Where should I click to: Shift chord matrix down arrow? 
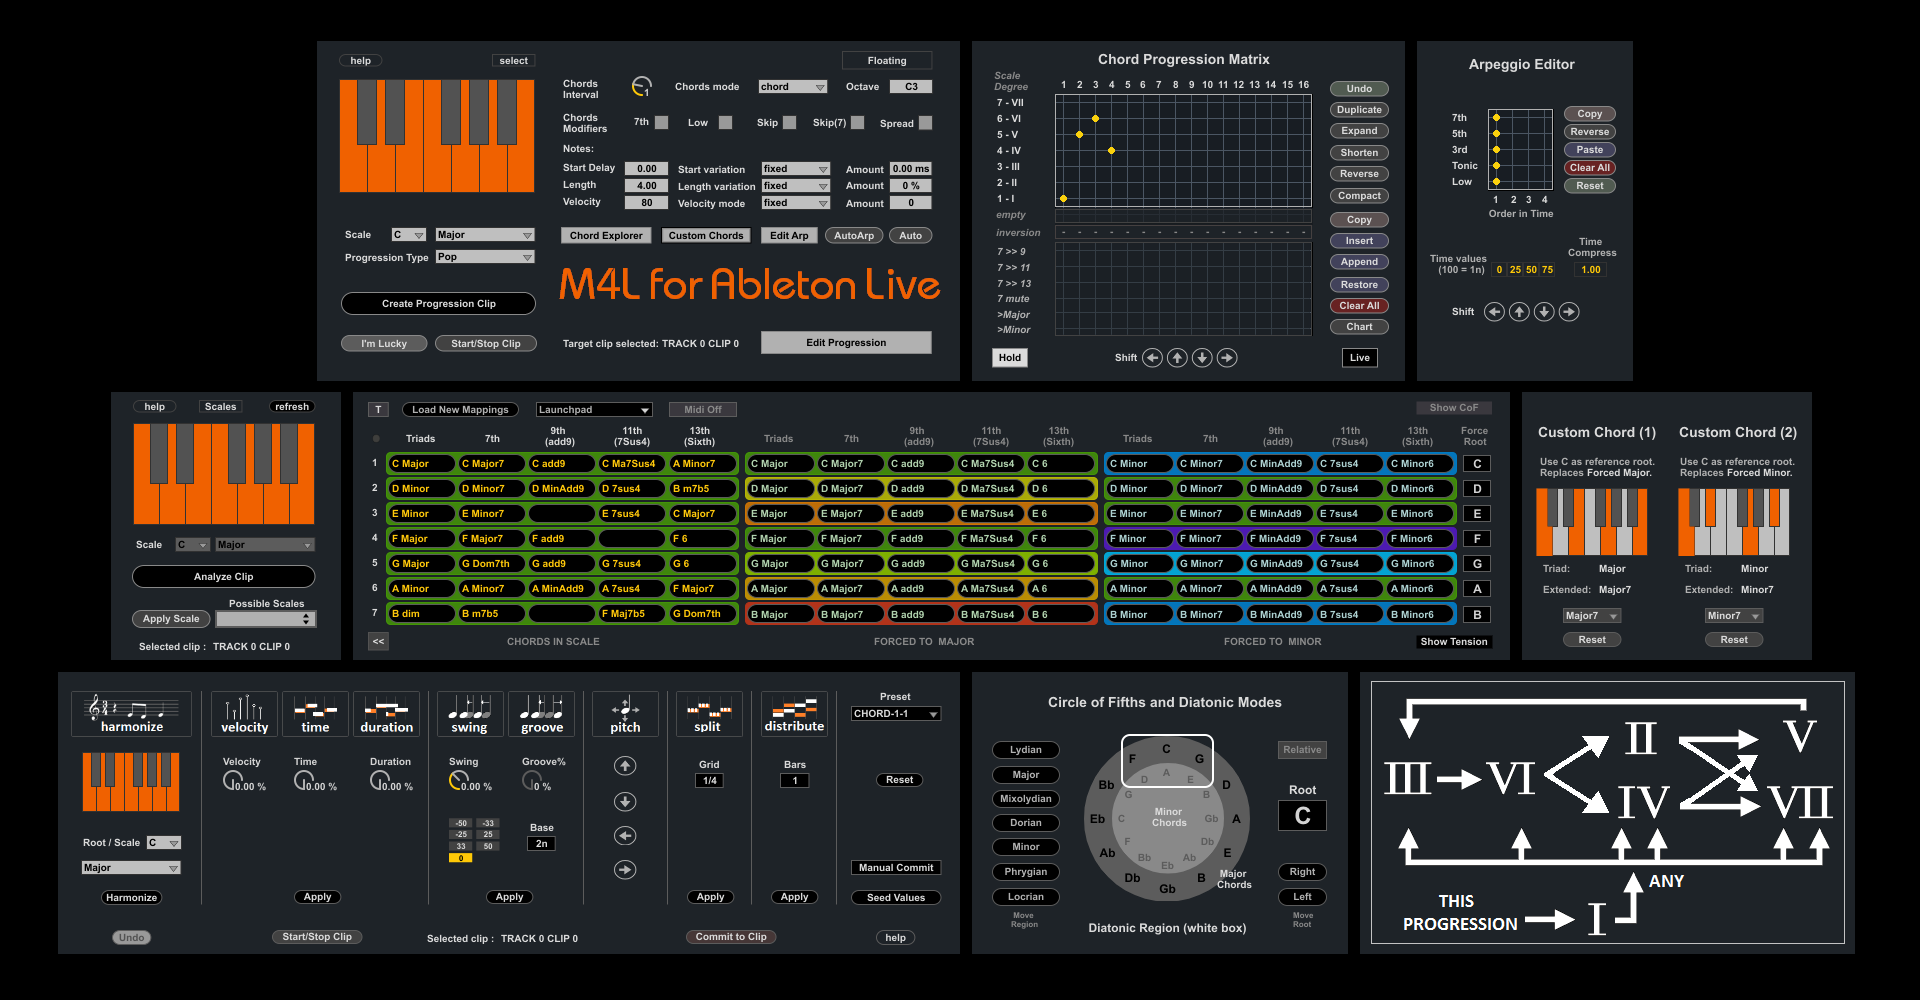pos(1202,357)
